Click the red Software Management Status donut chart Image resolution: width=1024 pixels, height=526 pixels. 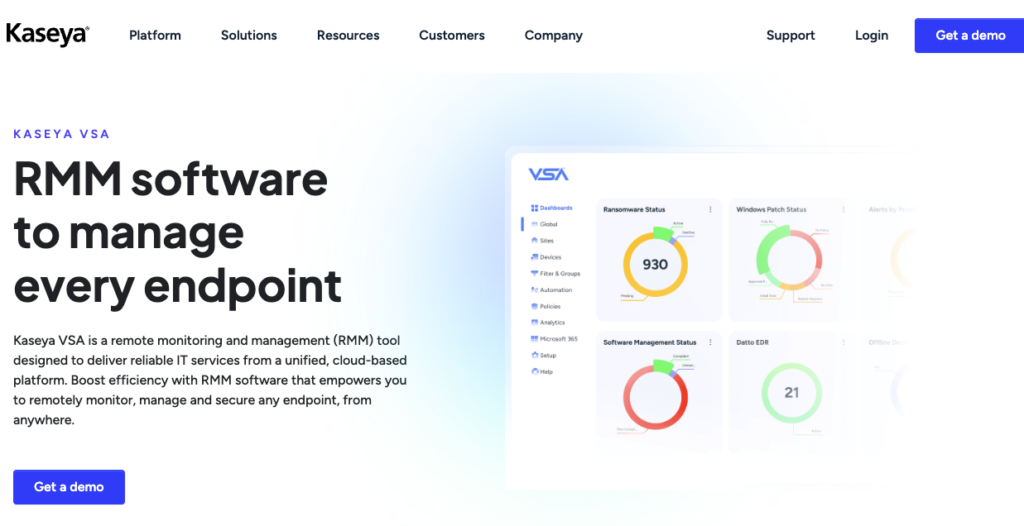point(655,395)
